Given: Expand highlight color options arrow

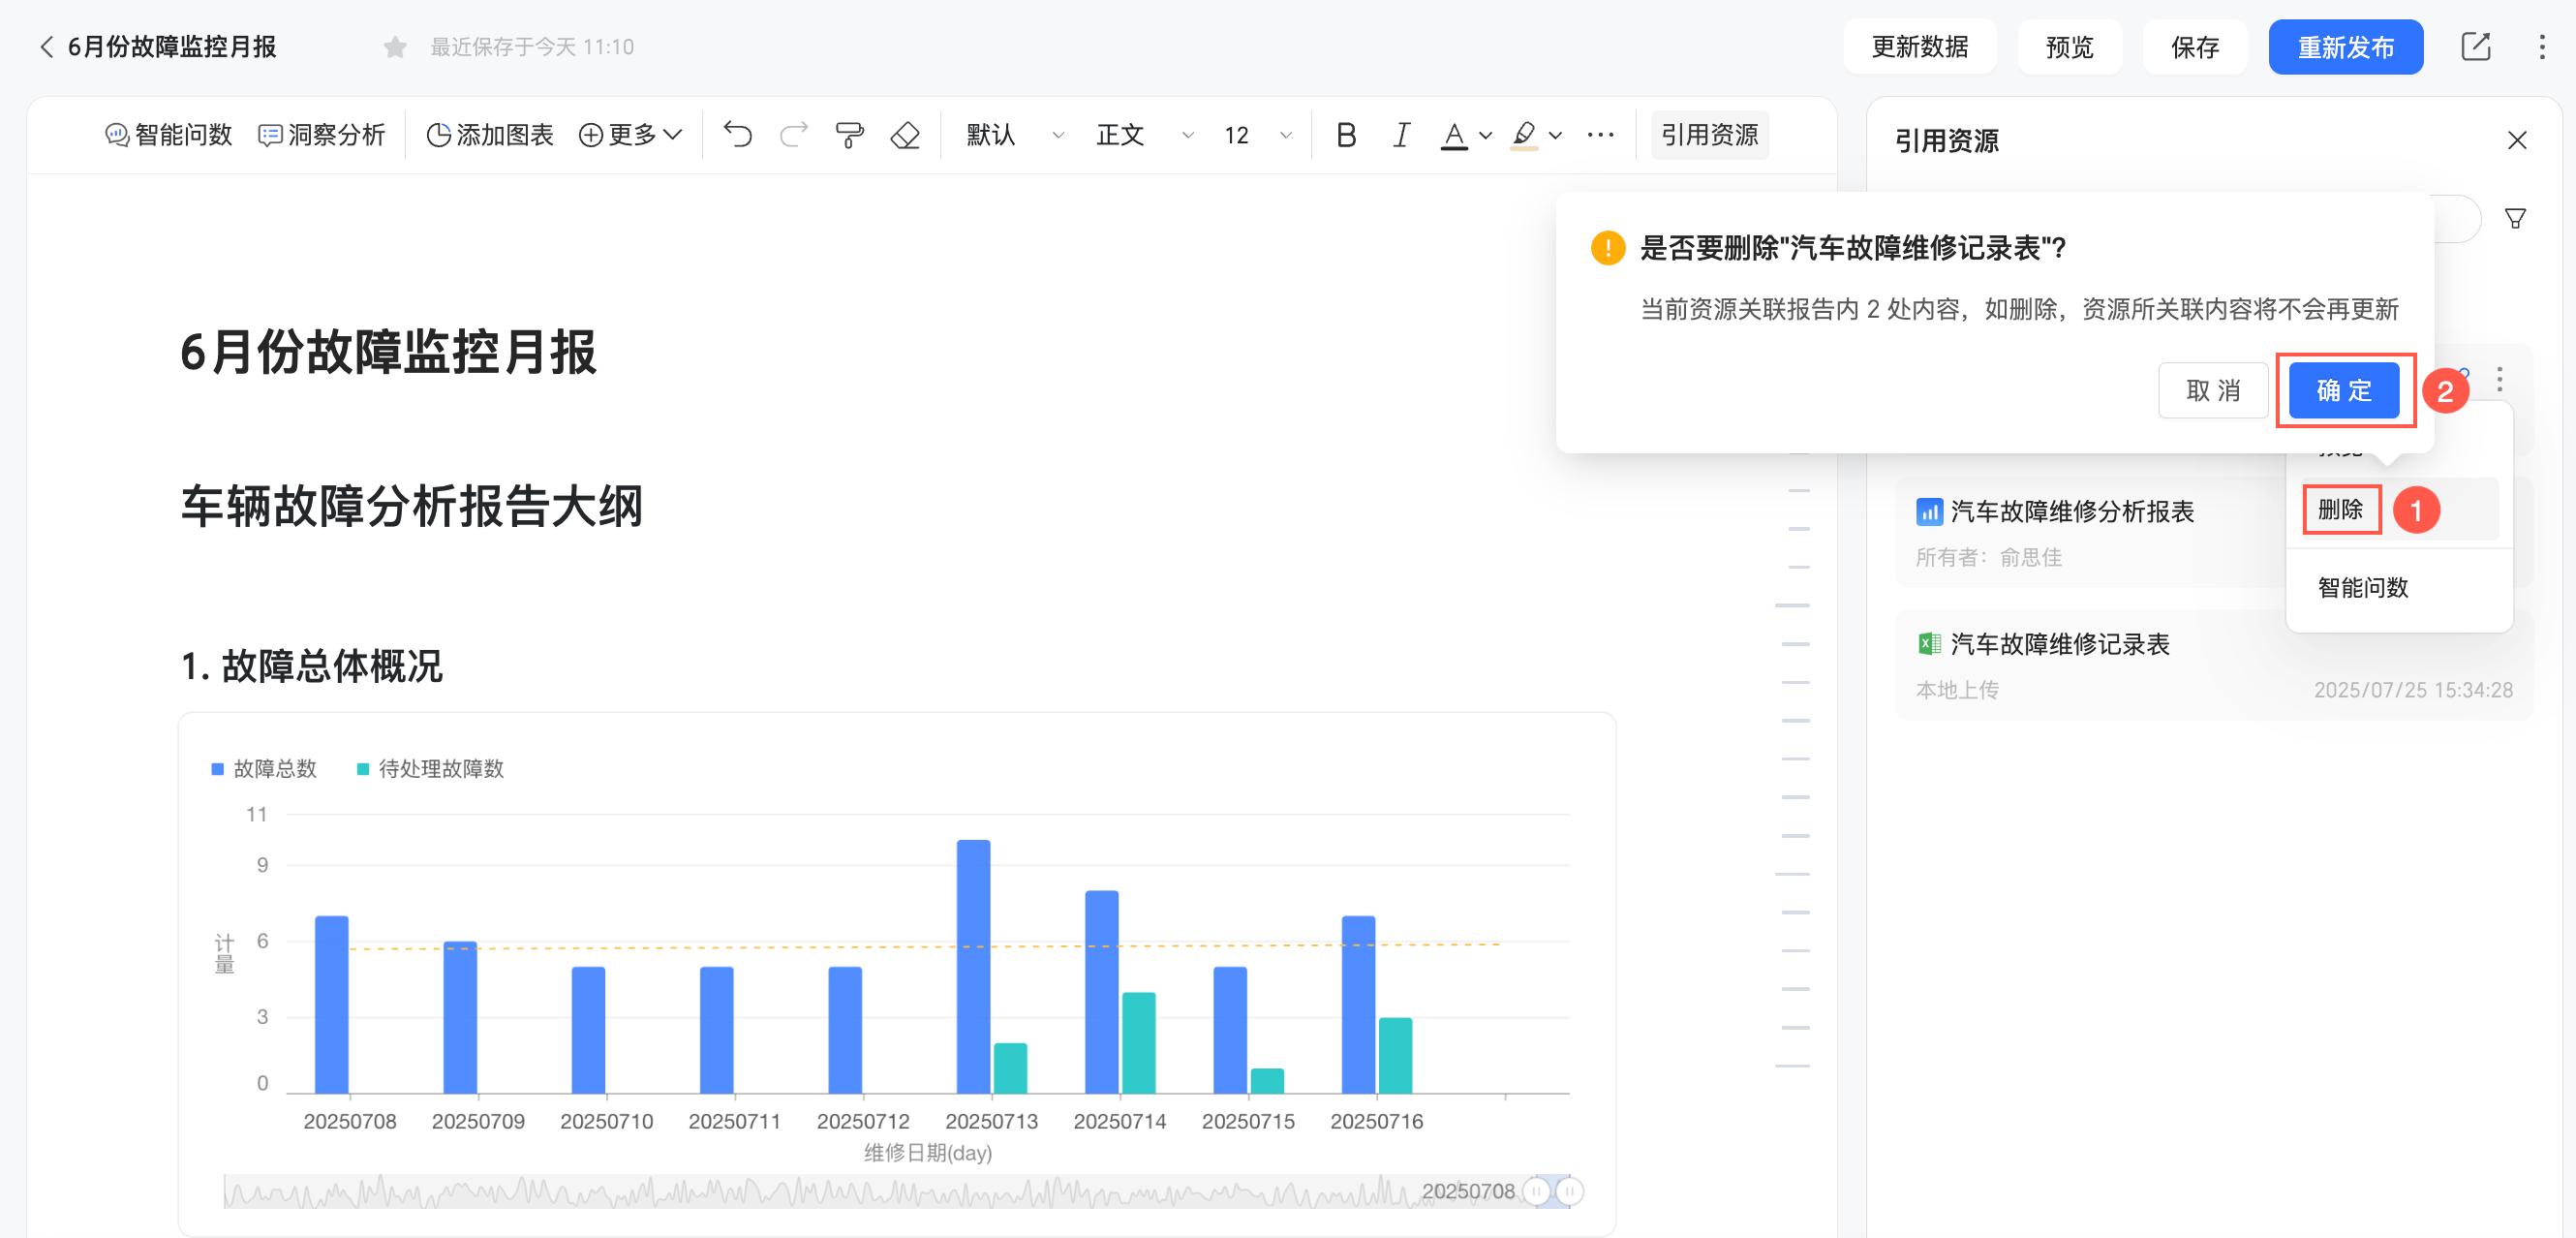Looking at the screenshot, I should point(1555,136).
